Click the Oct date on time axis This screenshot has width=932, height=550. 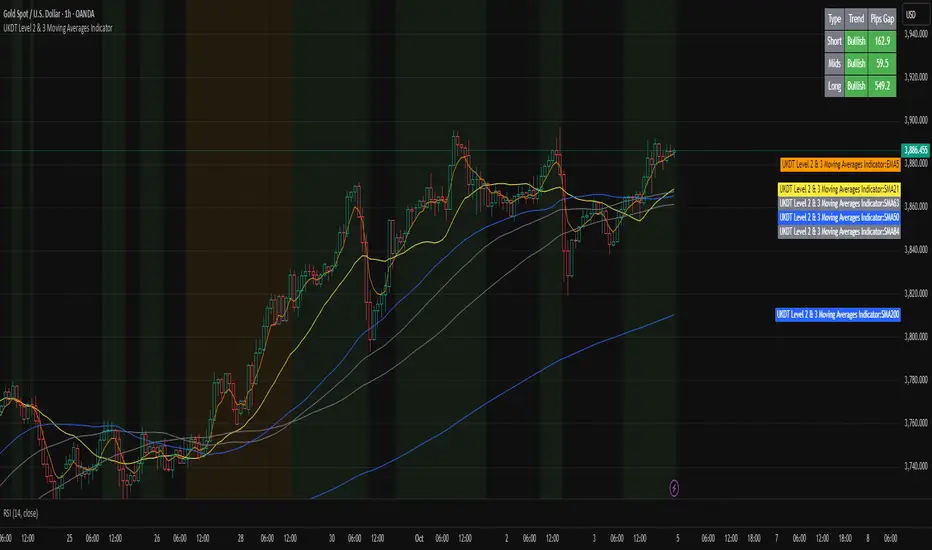click(x=419, y=538)
